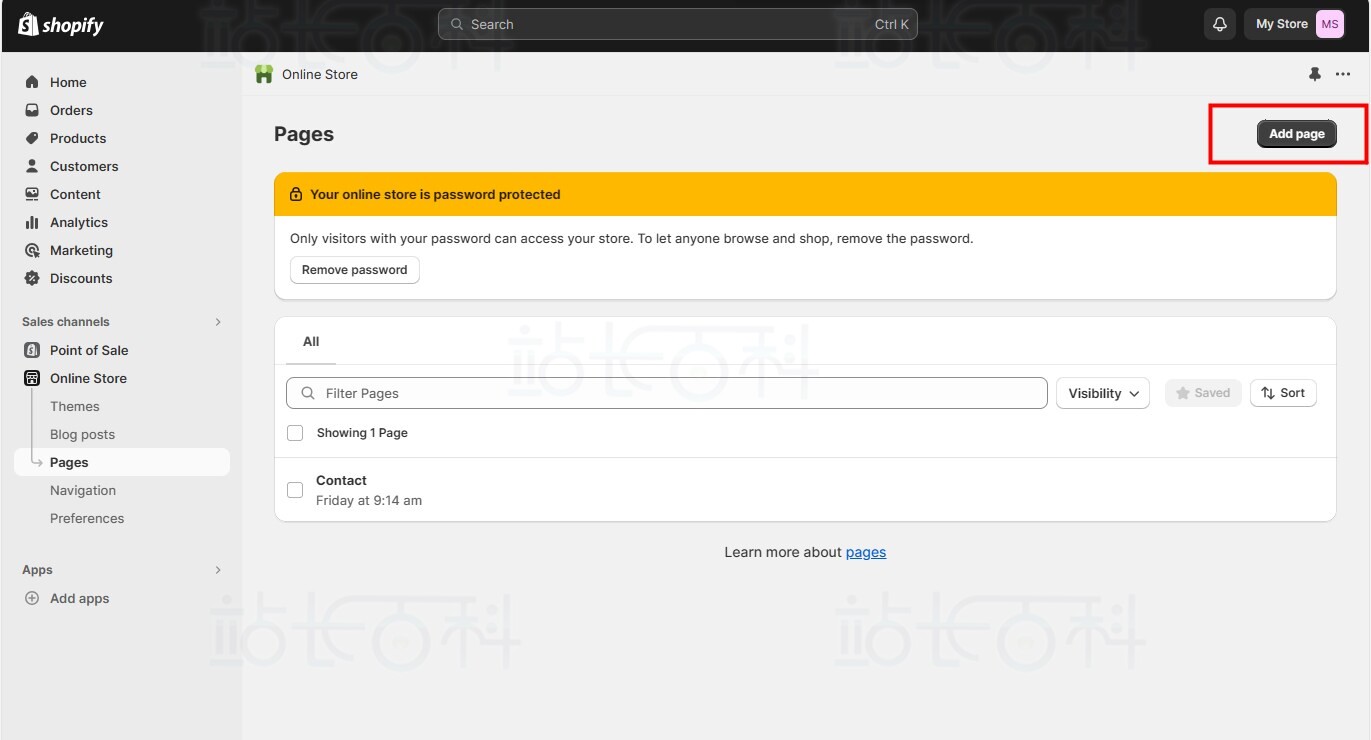Follow the 'pages' learn more link
Viewport: 1371px width, 740px height.
[865, 552]
